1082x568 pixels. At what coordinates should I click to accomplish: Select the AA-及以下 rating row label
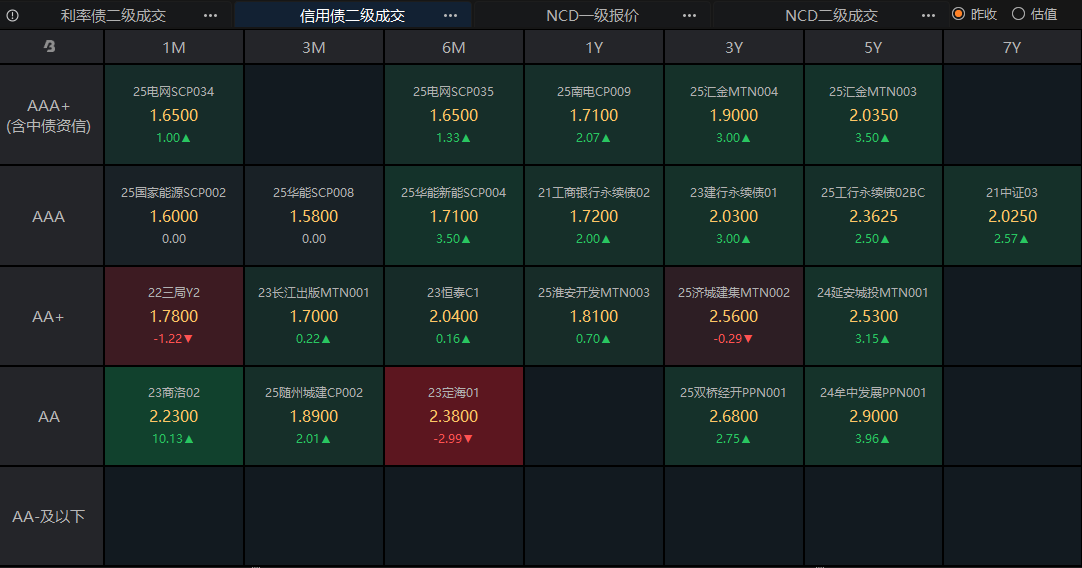click(49, 517)
